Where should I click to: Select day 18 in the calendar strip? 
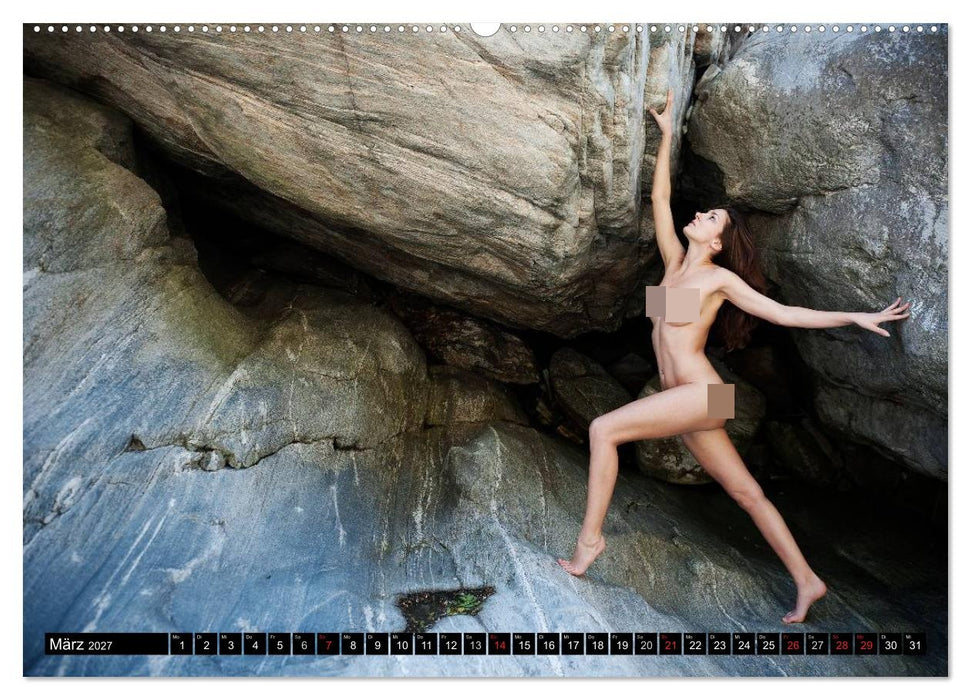(x=597, y=644)
